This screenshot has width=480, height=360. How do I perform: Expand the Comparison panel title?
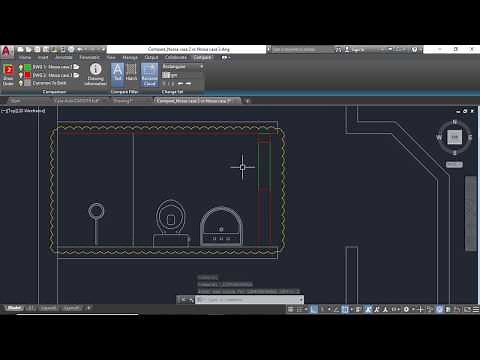[55, 92]
